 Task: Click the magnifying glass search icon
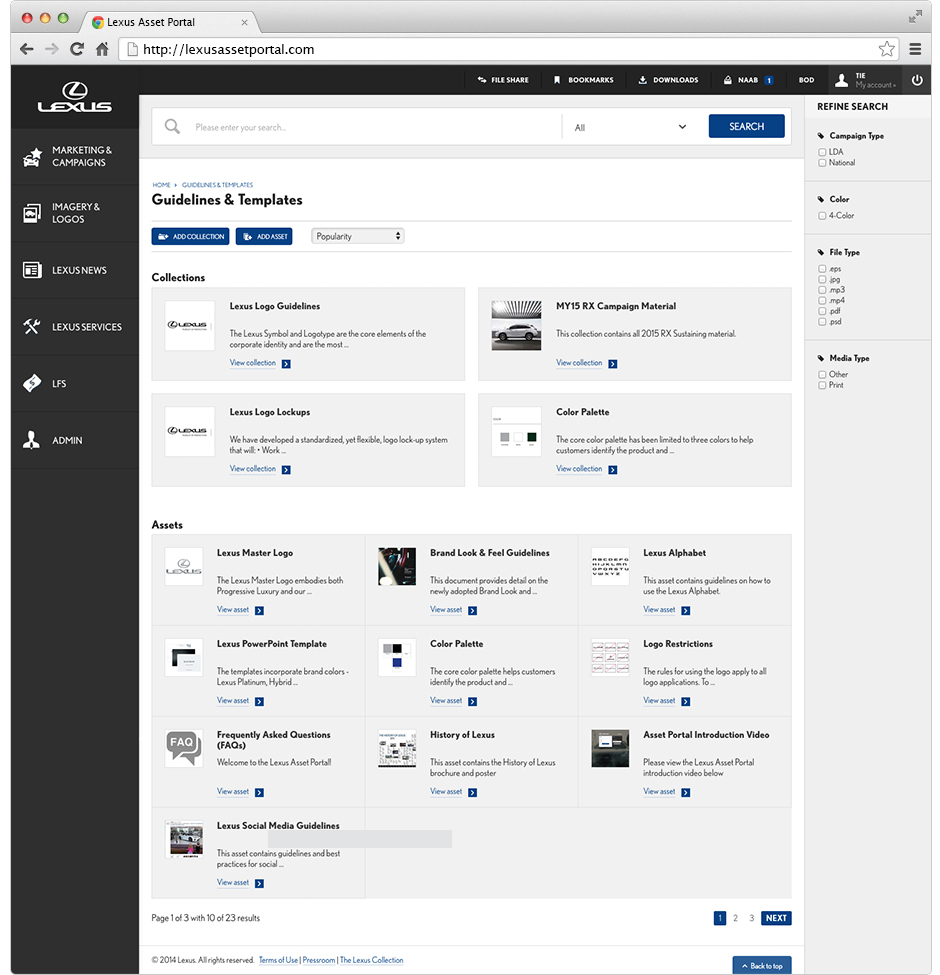(x=172, y=127)
